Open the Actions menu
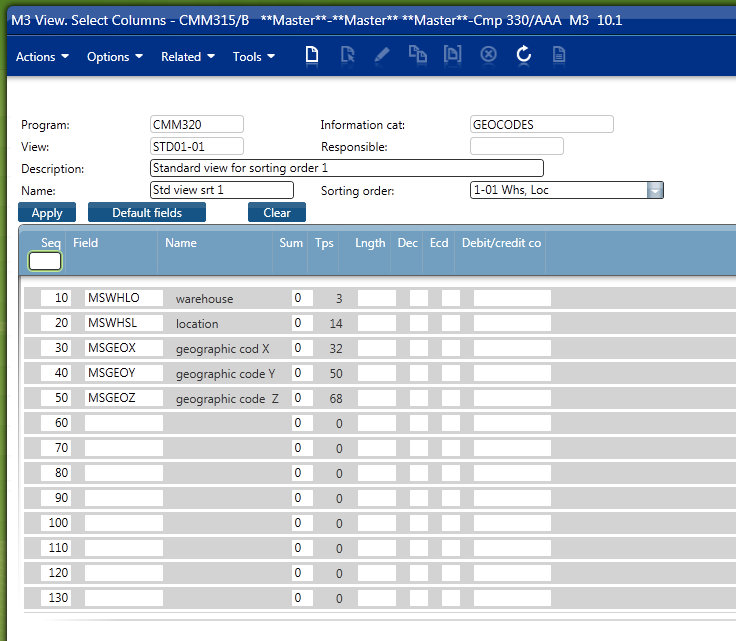The image size is (736, 641). [42, 57]
